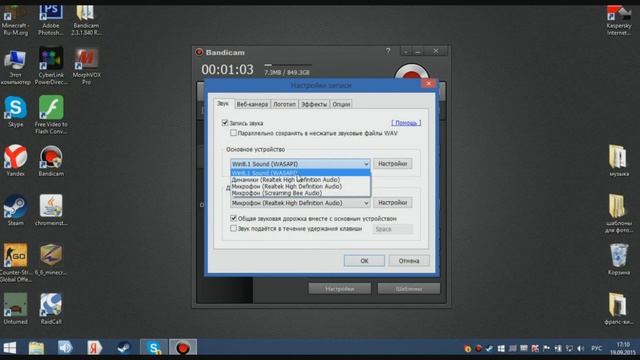This screenshot has width=640, height=360.
Task: Click the Action Center flag tray icon
Action: (546, 348)
